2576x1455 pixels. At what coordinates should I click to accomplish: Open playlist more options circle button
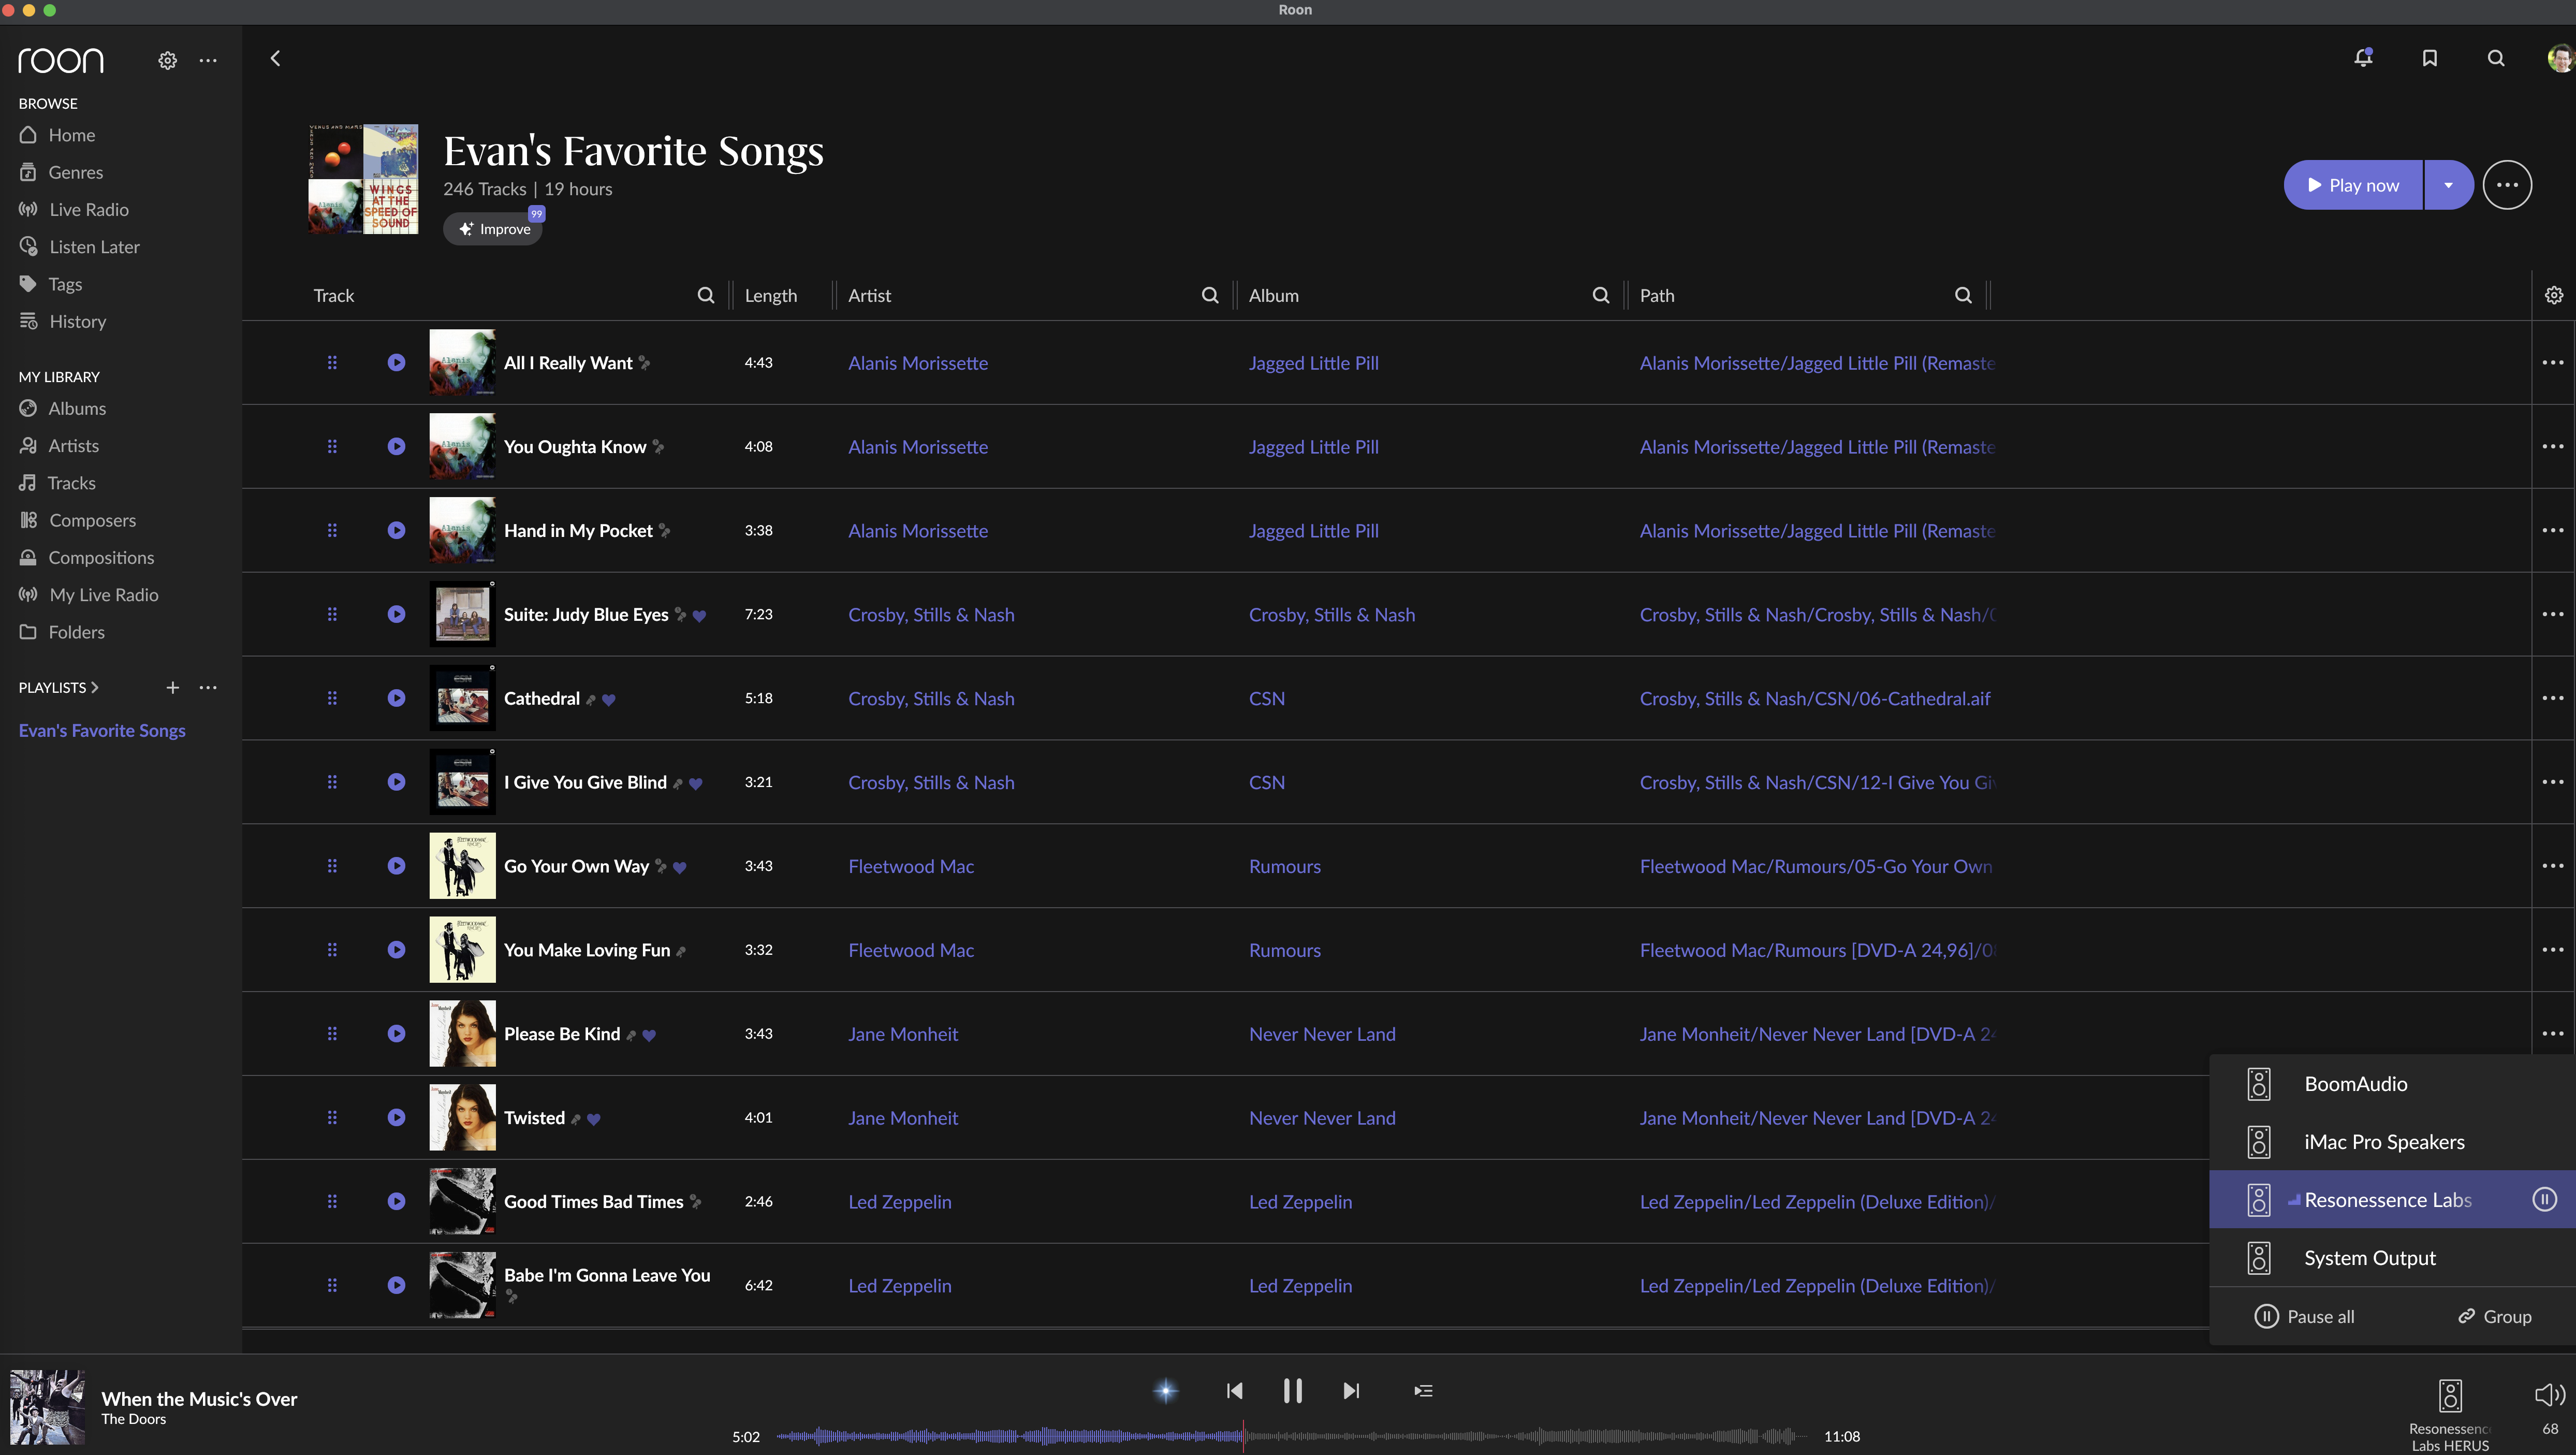coord(2507,185)
